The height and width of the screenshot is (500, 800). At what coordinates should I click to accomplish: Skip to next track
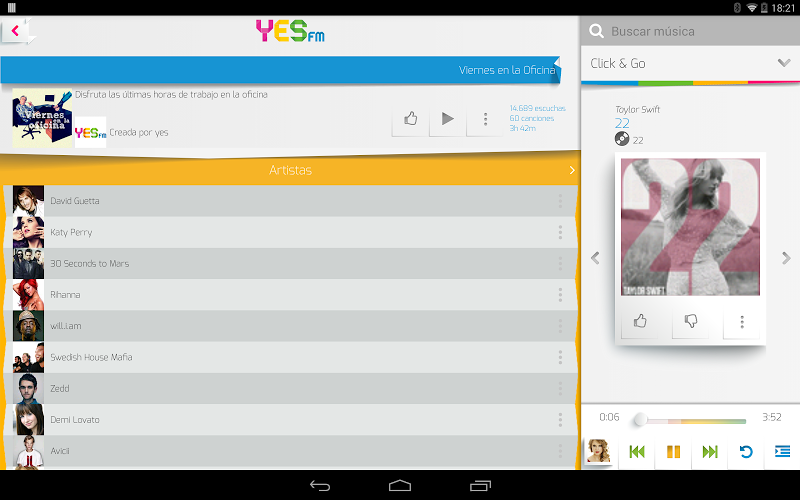(x=710, y=452)
